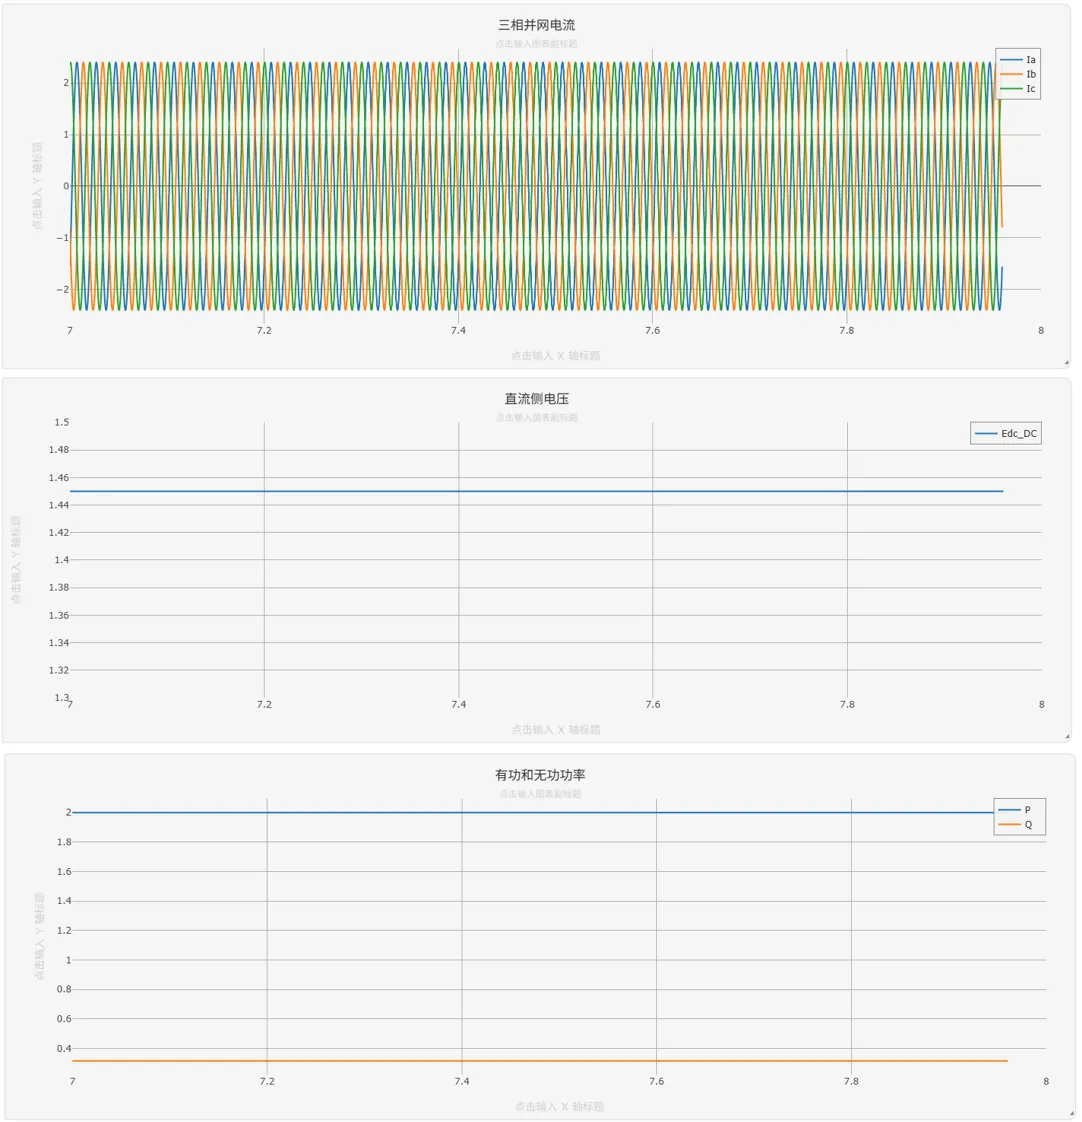The image size is (1082, 1122).
Task: Click resize handle of 三相并网电流 chart
Action: click(x=1066, y=362)
